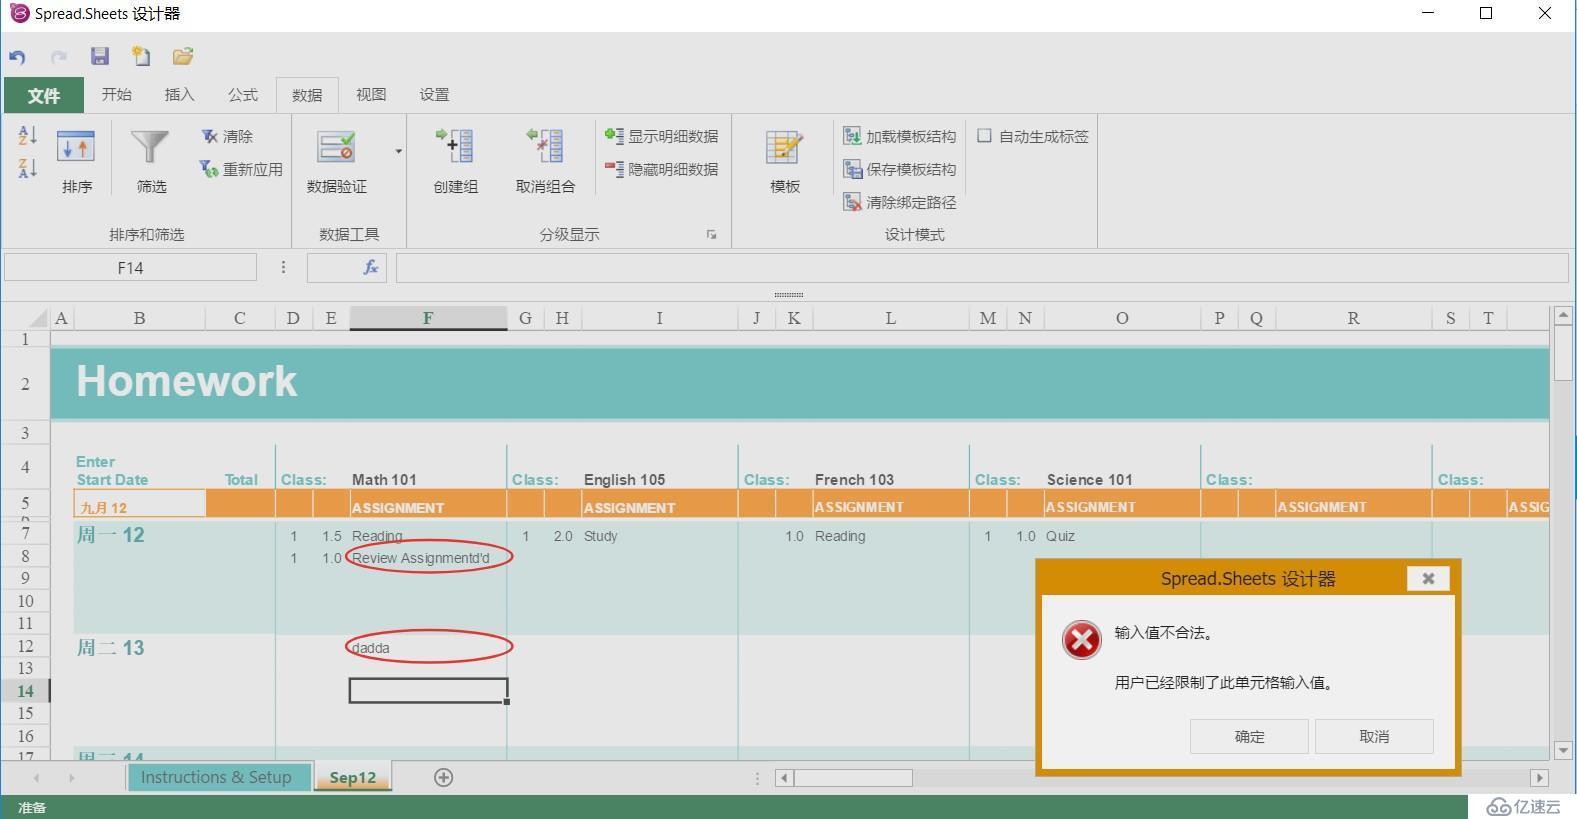Open the 排序 sort dialog
Screen dimensions: 1577x819
(x=76, y=160)
